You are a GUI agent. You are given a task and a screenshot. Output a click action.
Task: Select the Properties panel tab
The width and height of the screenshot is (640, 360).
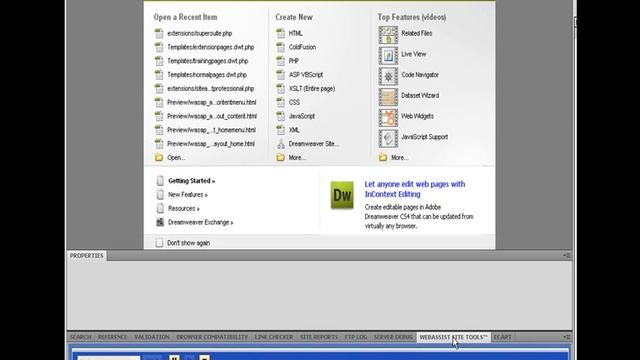click(x=87, y=256)
